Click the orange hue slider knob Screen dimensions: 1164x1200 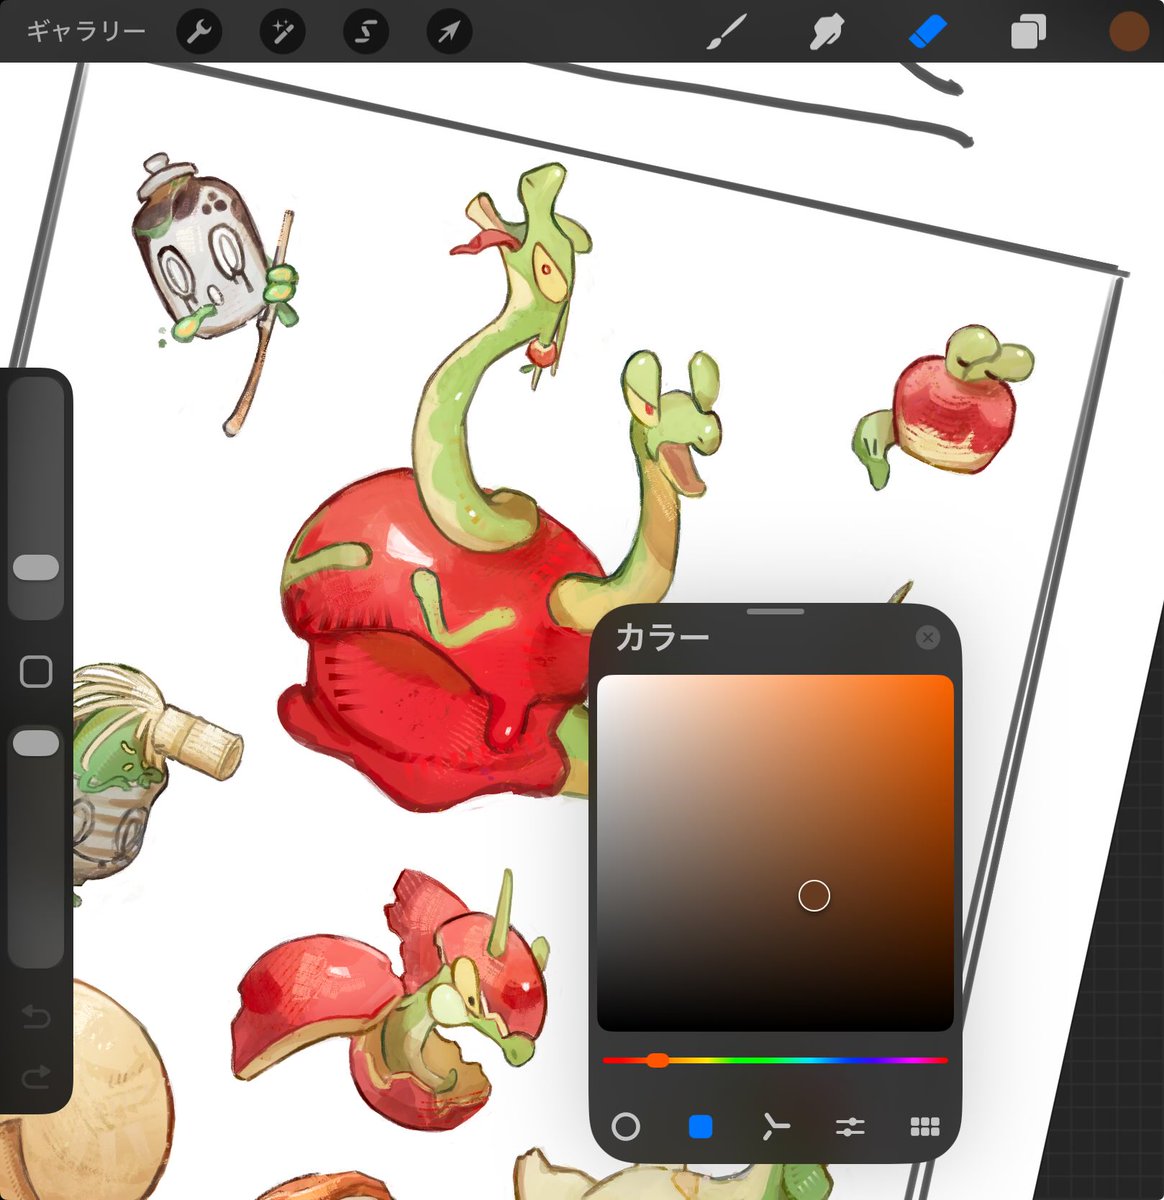[x=657, y=1060]
